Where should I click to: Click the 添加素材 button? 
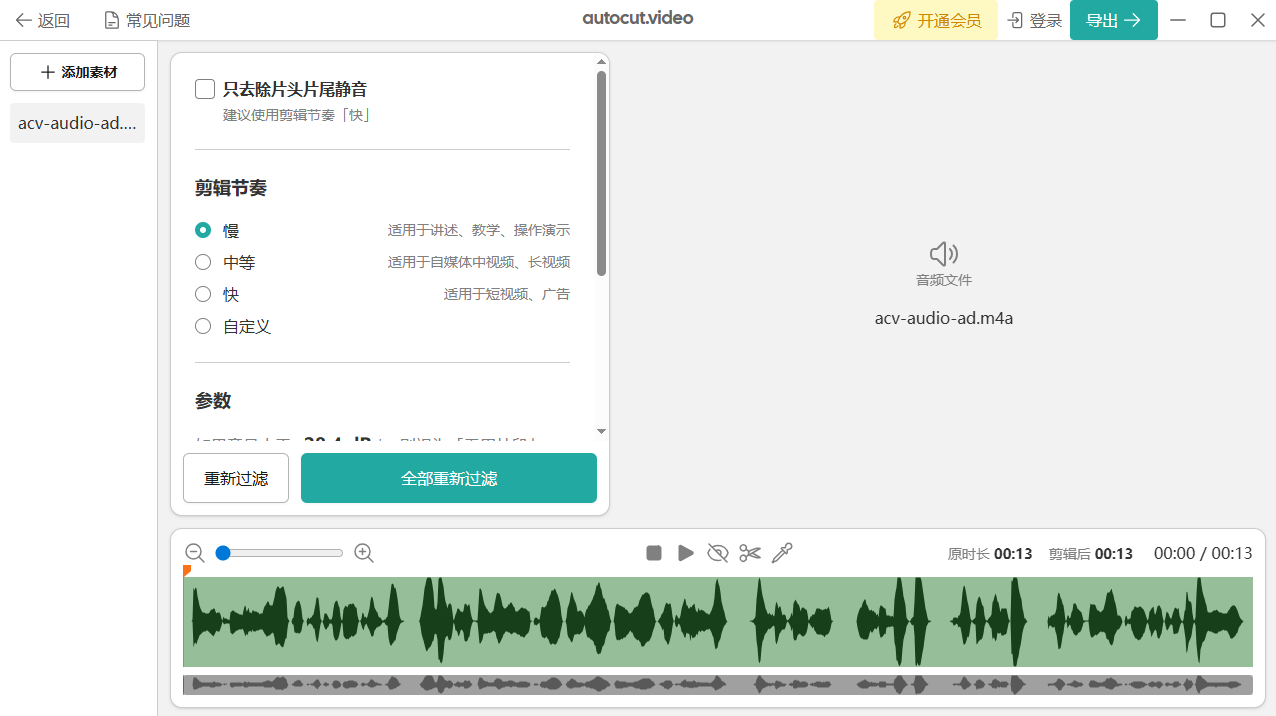click(77, 72)
